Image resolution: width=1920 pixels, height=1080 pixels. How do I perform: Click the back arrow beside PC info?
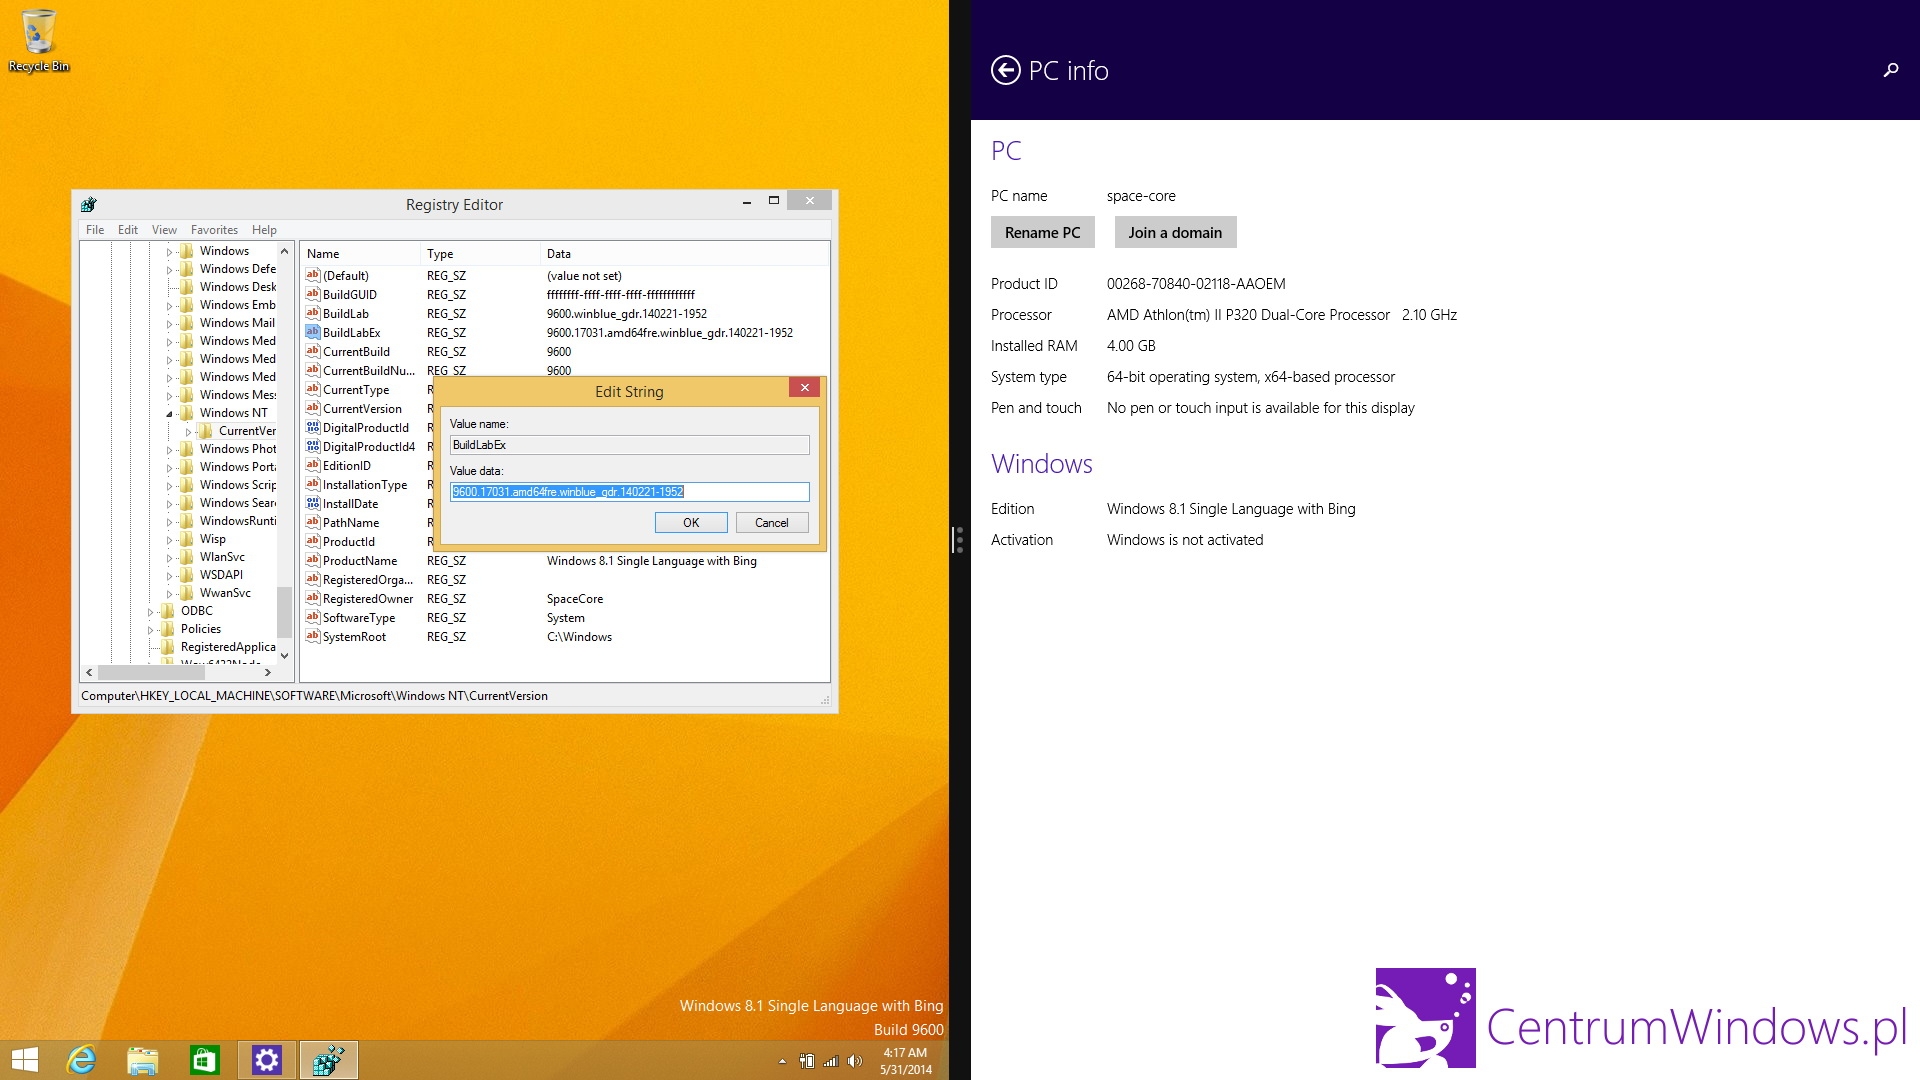tap(1005, 70)
